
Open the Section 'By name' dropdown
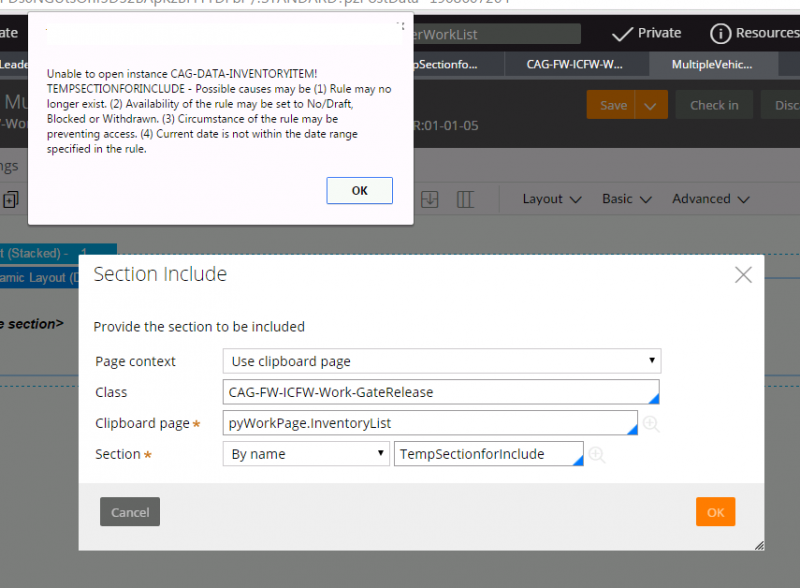point(306,454)
